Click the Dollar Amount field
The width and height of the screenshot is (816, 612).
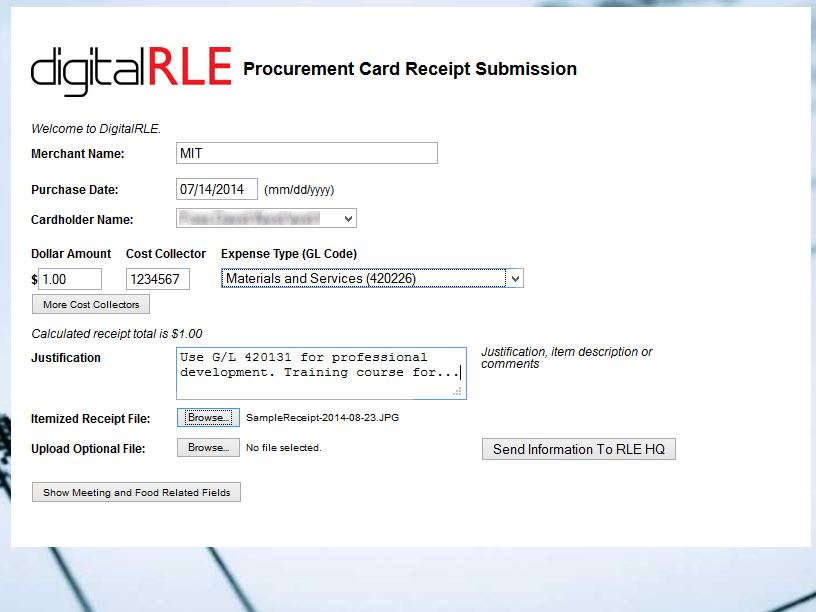tap(70, 279)
